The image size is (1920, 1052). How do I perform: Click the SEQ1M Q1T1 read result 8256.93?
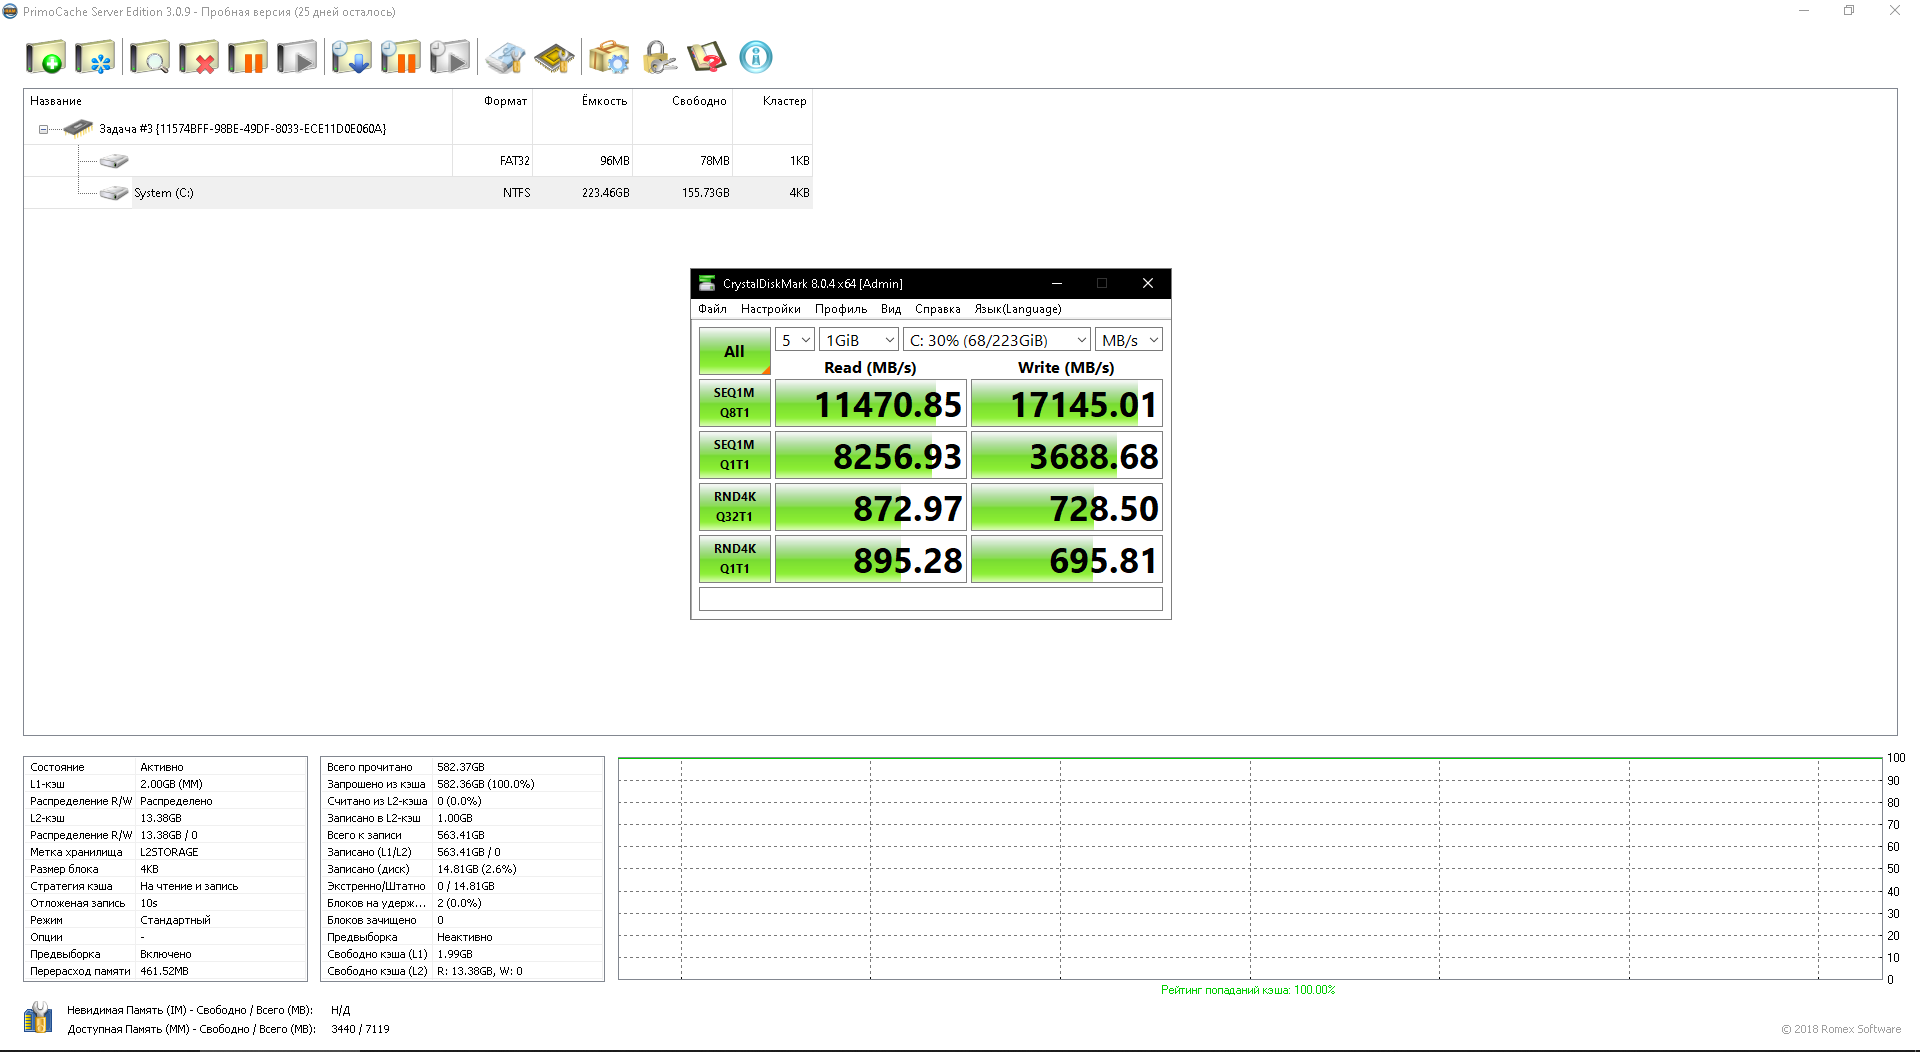click(870, 456)
